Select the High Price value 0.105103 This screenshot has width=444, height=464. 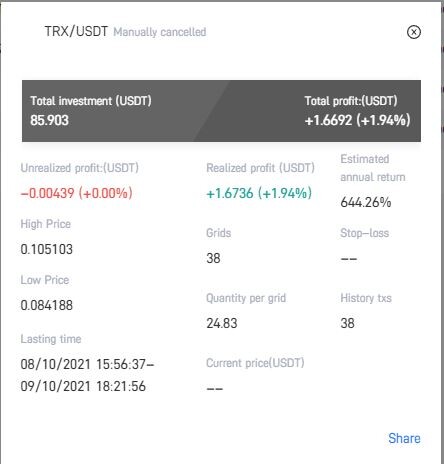pyautogui.click(x=46, y=249)
